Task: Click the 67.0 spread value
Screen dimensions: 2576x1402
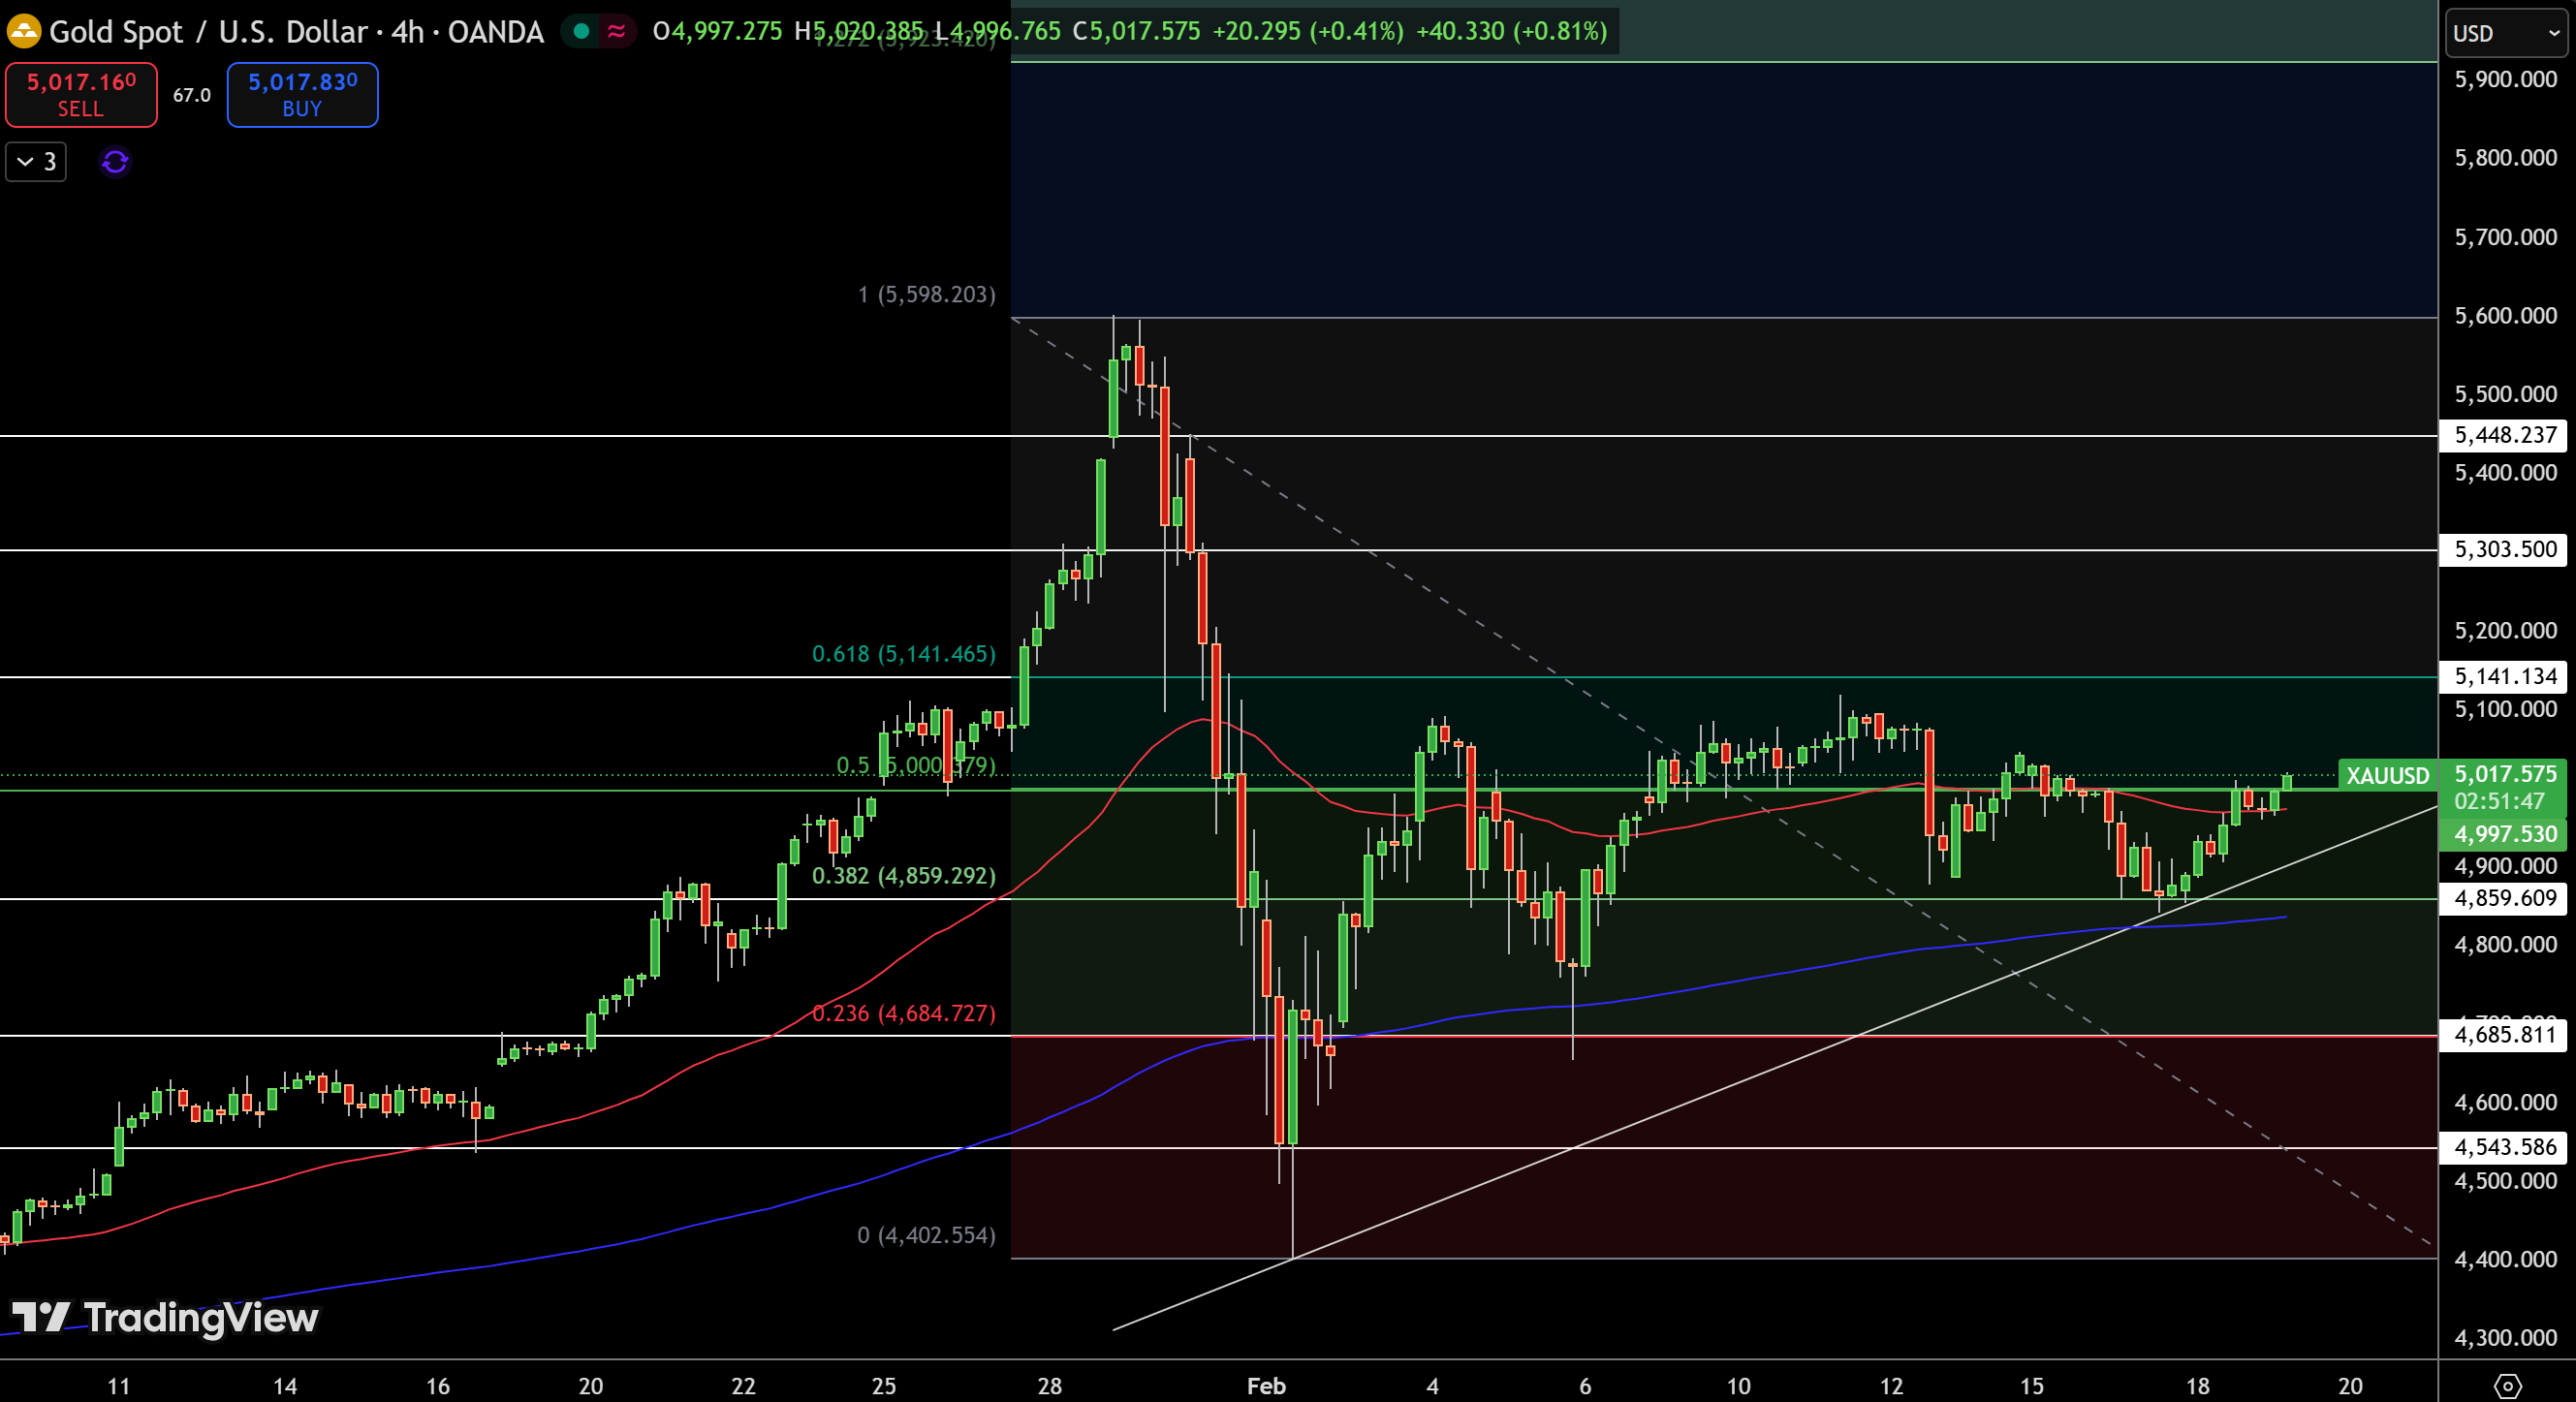Action: tap(192, 95)
